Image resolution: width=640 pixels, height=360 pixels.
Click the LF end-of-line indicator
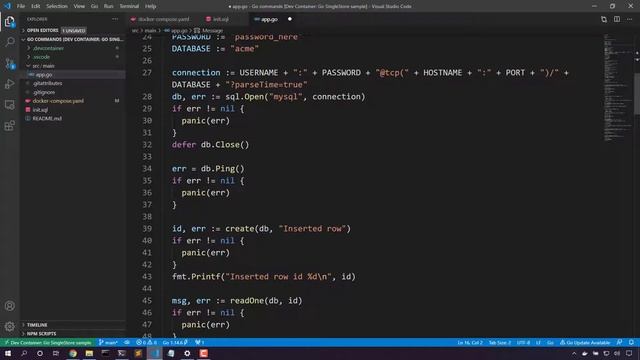pyautogui.click(x=538, y=342)
